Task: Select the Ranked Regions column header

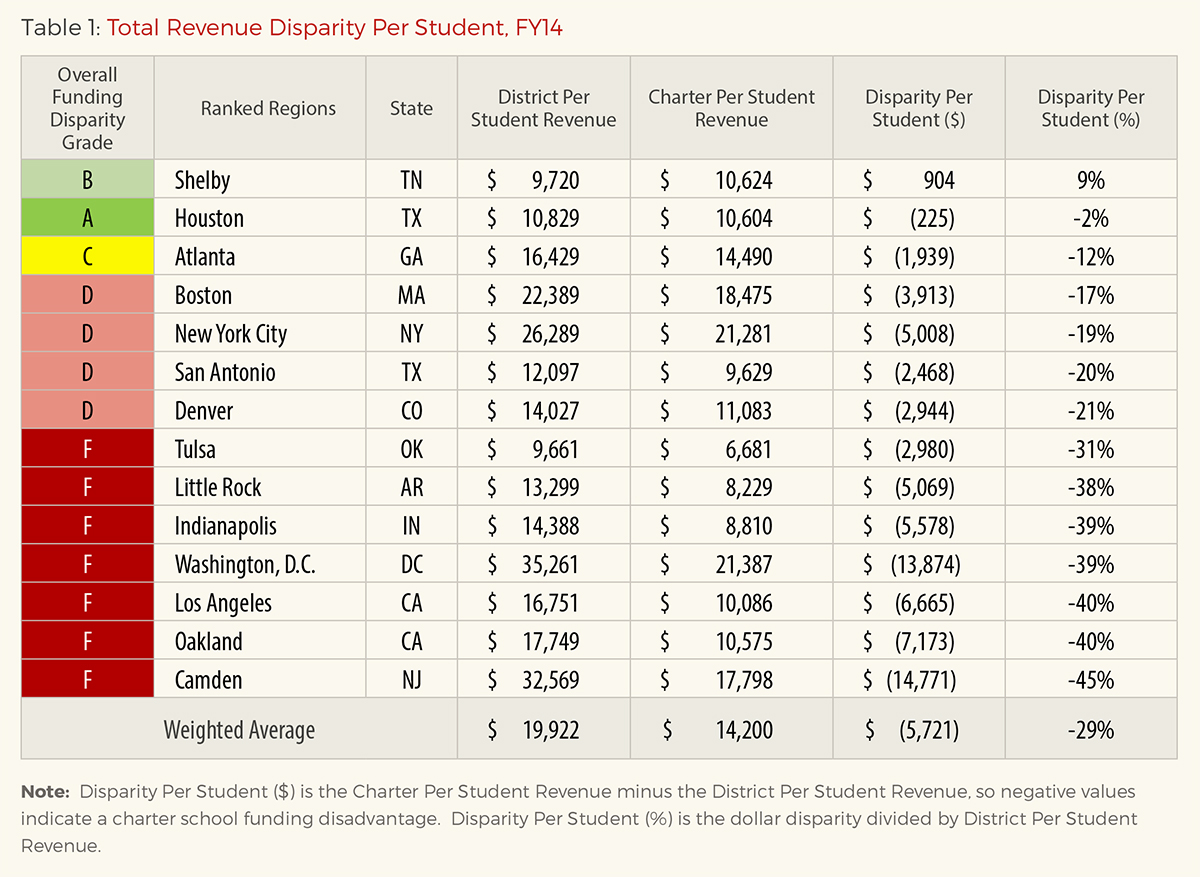Action: tap(268, 109)
